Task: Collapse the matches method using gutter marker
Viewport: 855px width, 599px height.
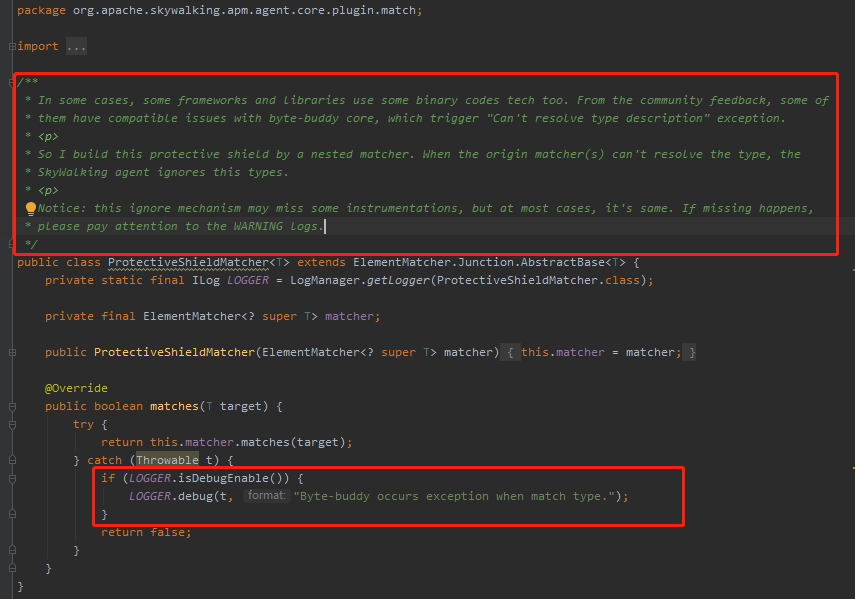Action: coord(12,407)
